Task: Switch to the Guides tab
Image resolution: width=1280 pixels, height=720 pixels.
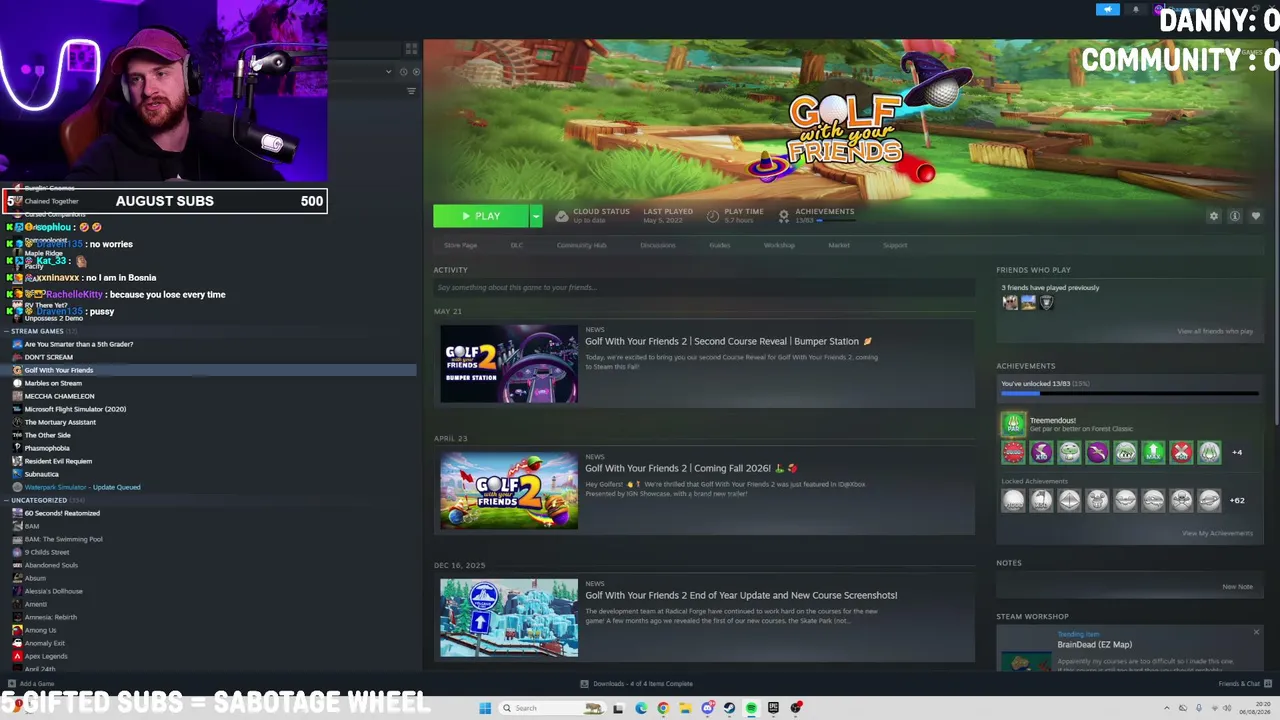Action: pyautogui.click(x=720, y=245)
